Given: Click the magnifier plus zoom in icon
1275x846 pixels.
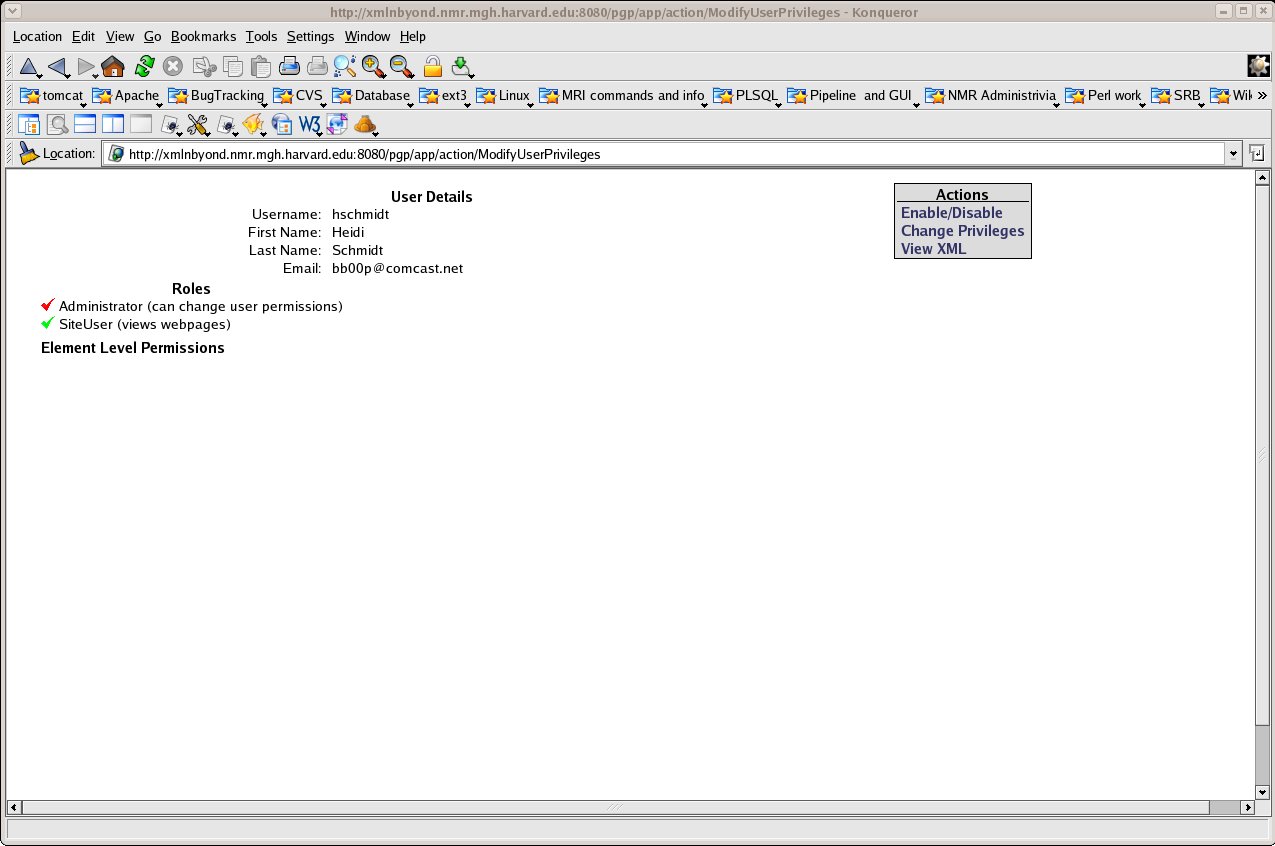Looking at the screenshot, I should [374, 67].
